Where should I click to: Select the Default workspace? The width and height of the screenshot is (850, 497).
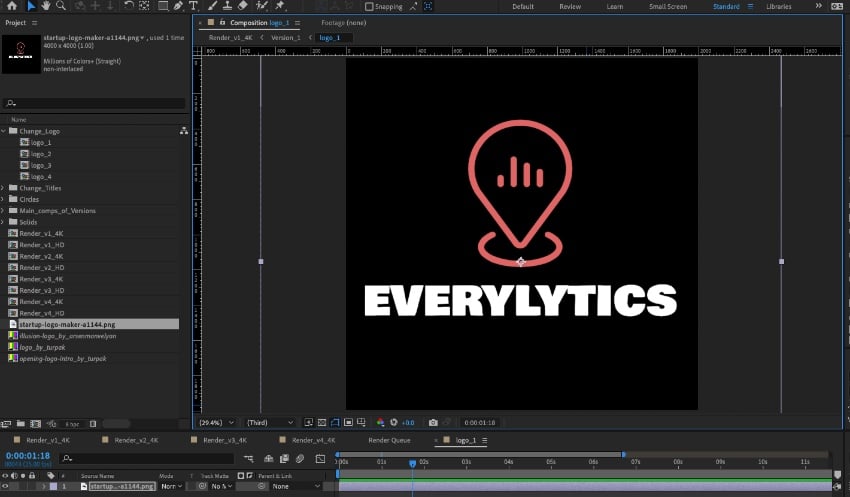(523, 7)
